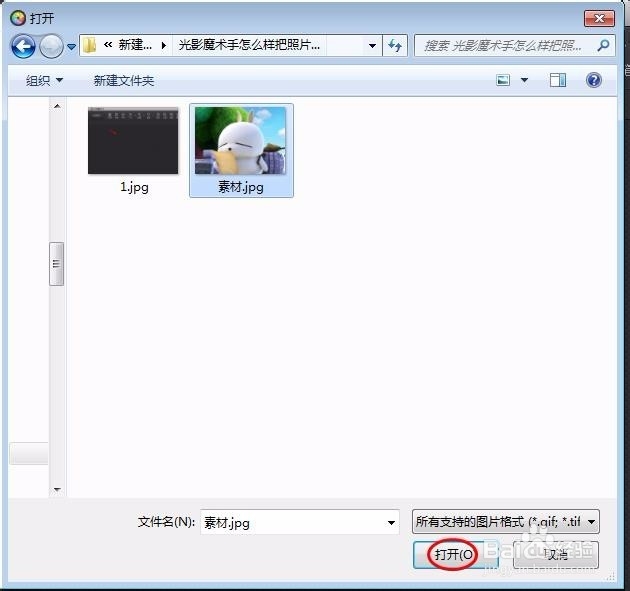
Task: Open the 组织 menu
Action: [44, 80]
